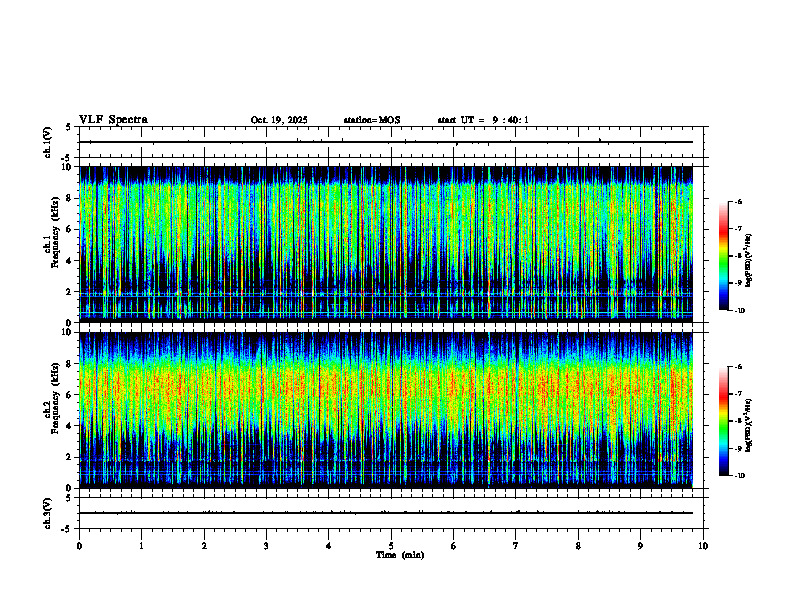Click the time axis tick label "5"
This screenshot has height=612, width=792.
(391, 546)
